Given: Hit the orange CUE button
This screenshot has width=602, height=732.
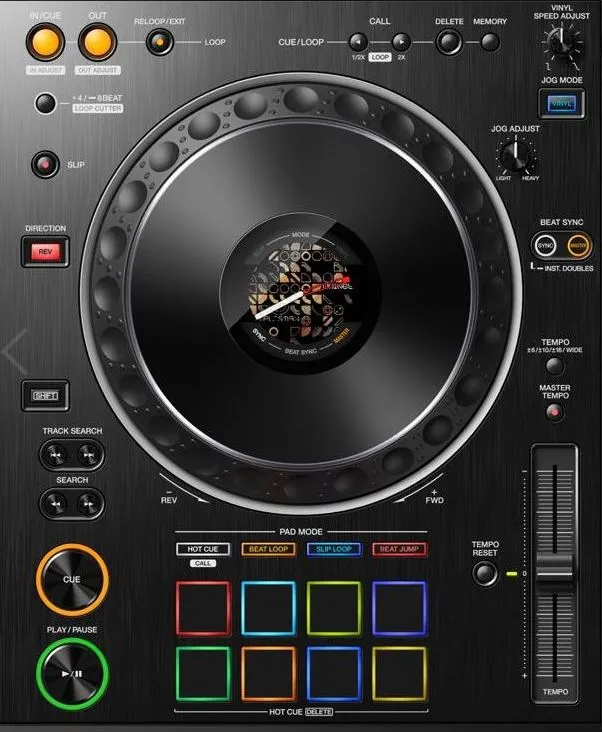Looking at the screenshot, I should (x=72, y=580).
